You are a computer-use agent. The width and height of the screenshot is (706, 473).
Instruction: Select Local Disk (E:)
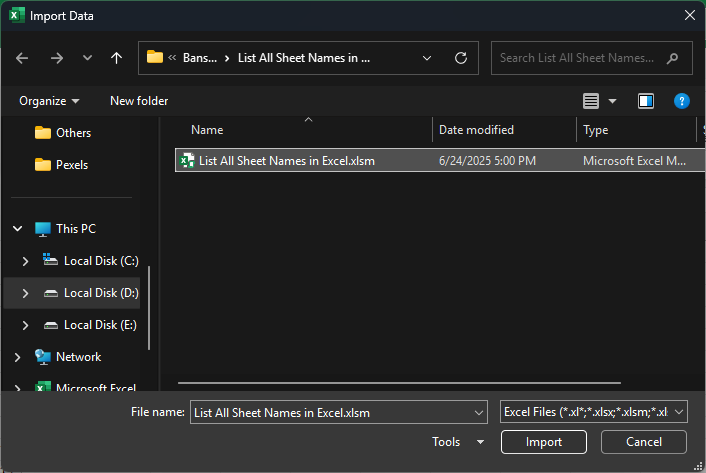click(x=90, y=325)
